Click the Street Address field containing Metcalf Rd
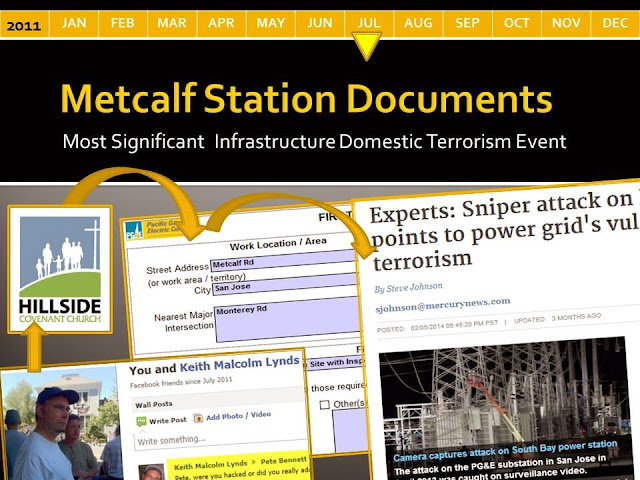The height and width of the screenshot is (480, 640). tap(282, 260)
